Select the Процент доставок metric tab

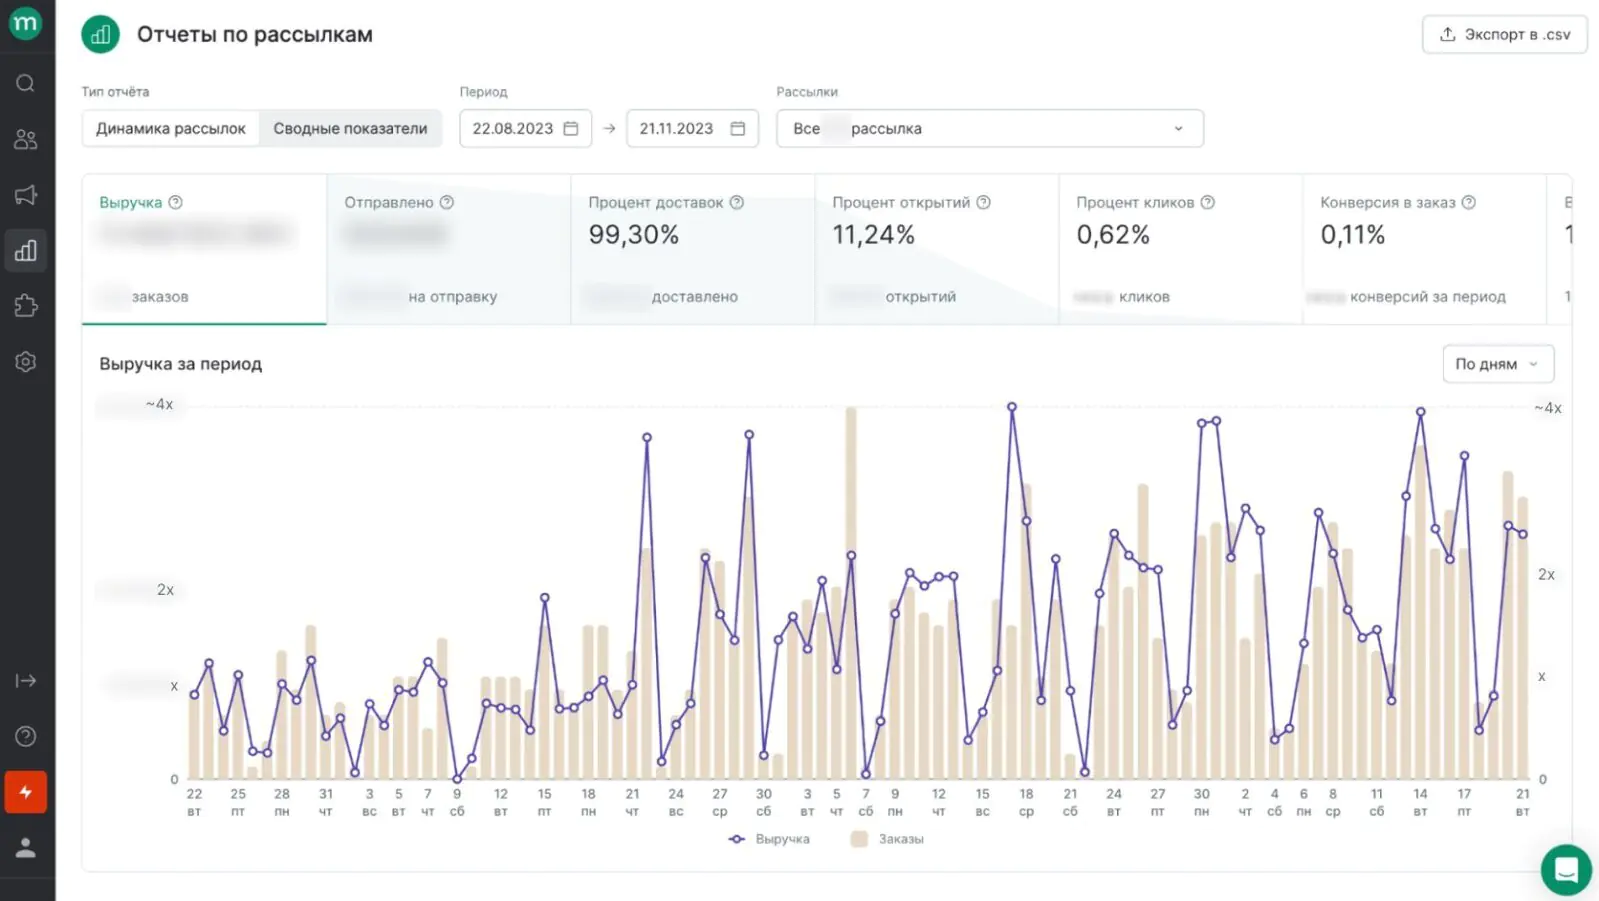point(693,249)
